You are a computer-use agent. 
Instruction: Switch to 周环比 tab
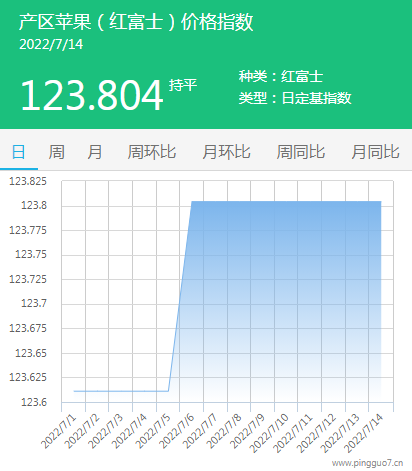pyautogui.click(x=152, y=152)
